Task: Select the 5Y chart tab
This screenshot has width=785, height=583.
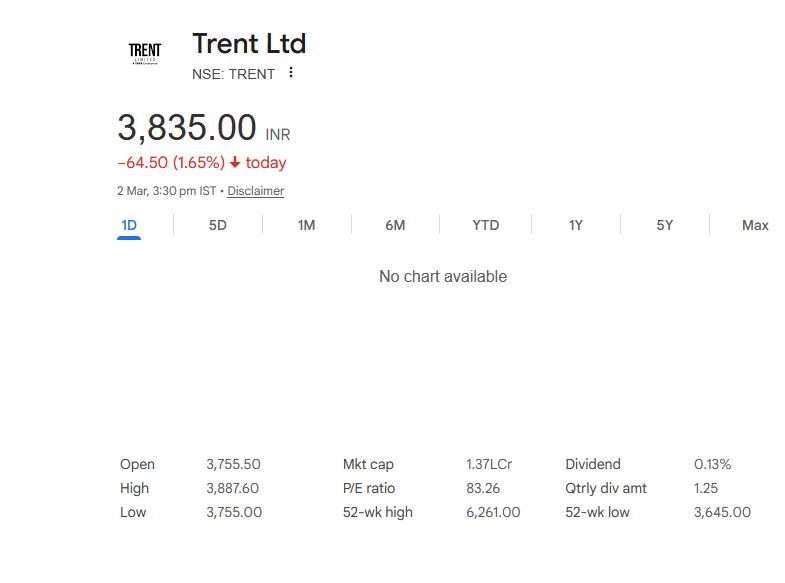Action: (x=665, y=225)
